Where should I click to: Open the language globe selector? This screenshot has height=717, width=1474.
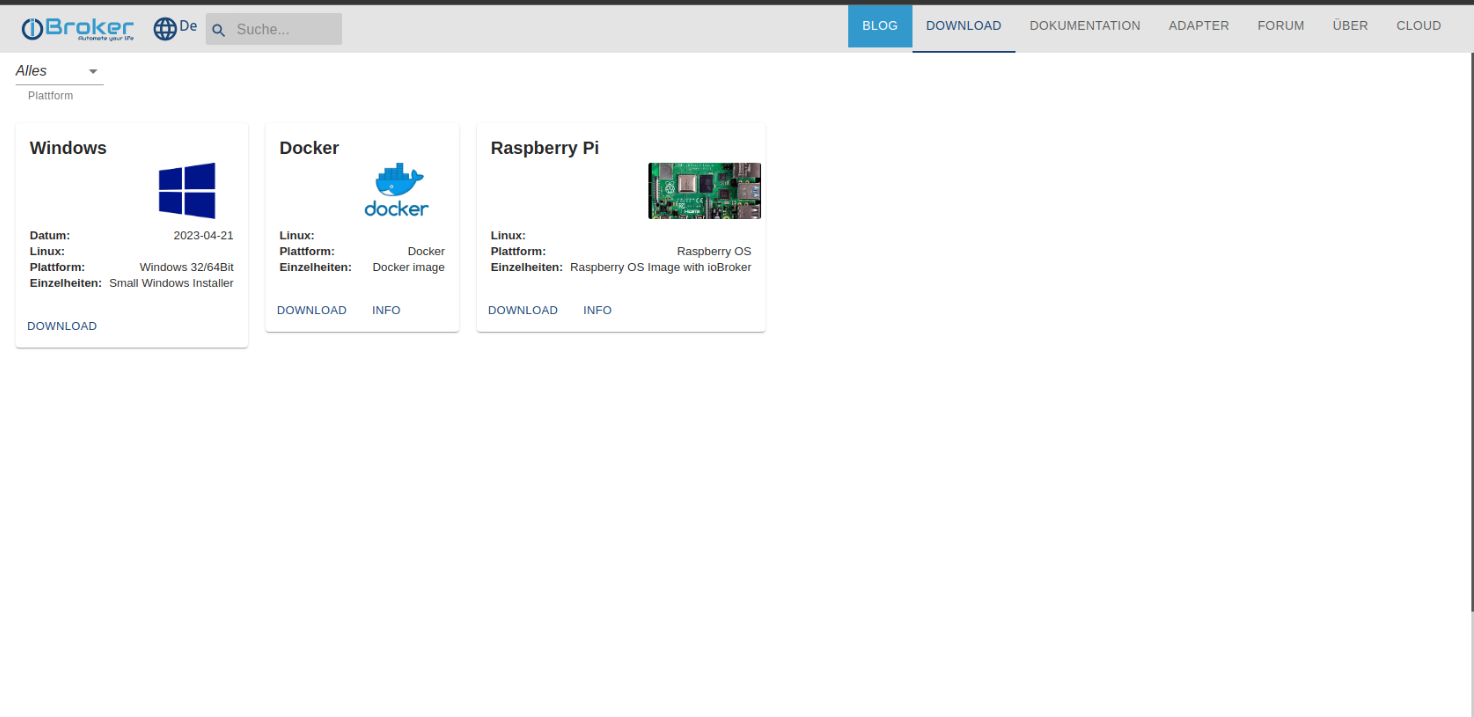coord(165,29)
